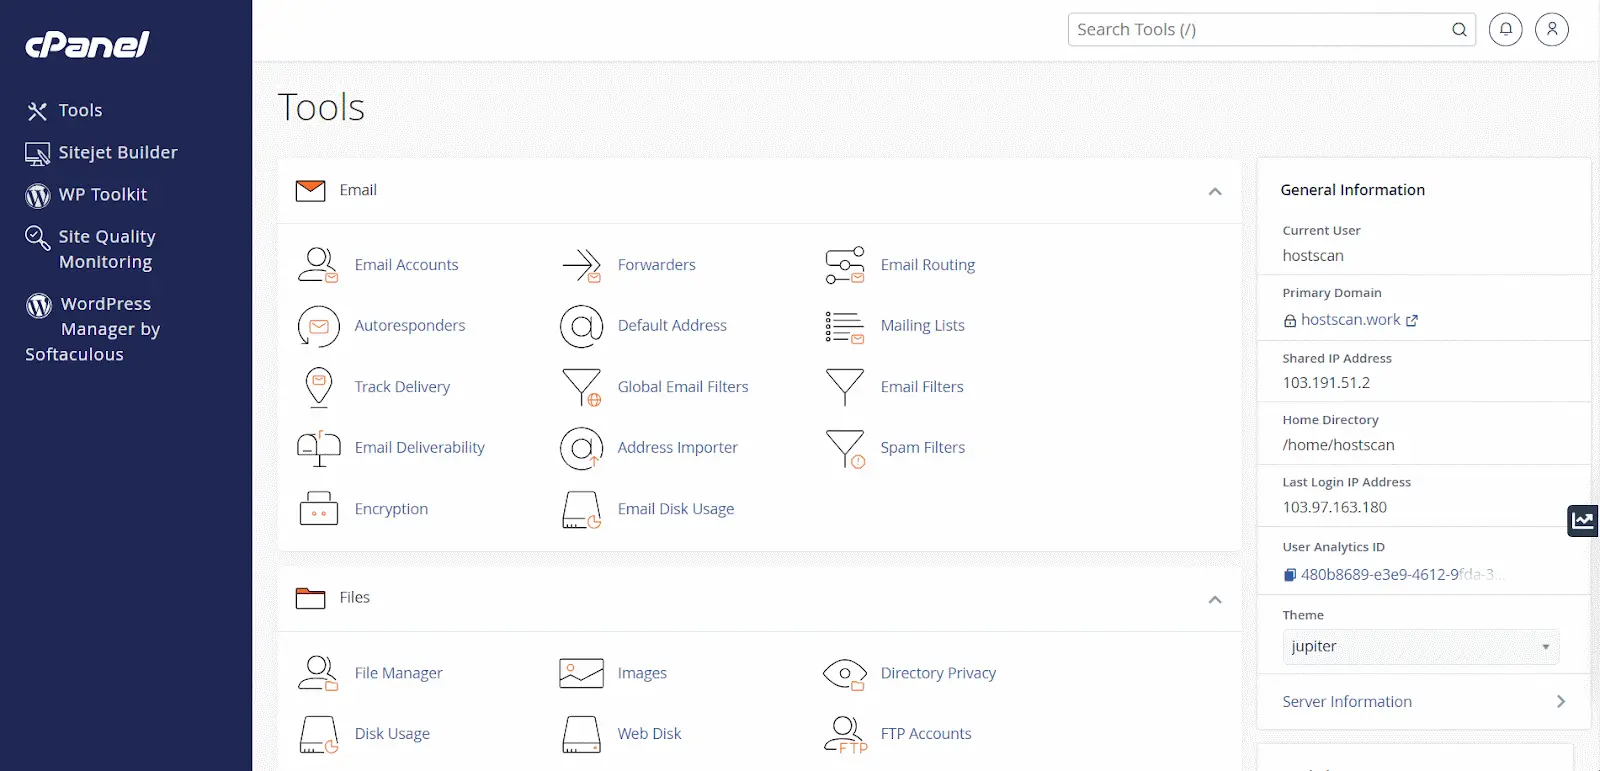Click the Web Disk drive icon
1600x771 pixels.
point(581,734)
